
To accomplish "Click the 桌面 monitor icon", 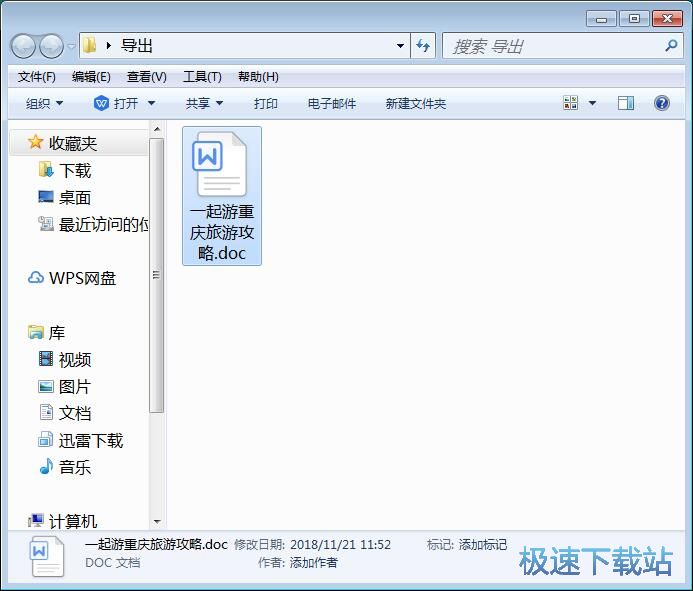I will tap(46, 197).
